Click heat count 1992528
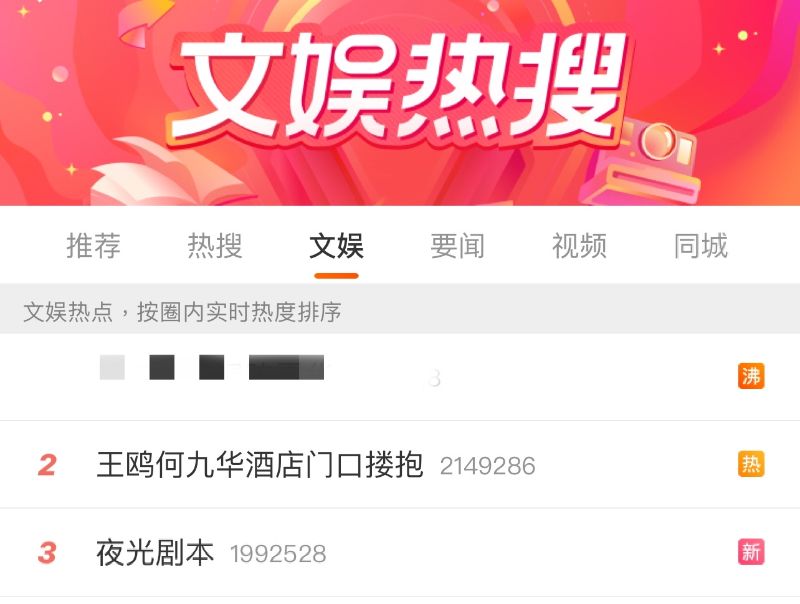 (278, 554)
